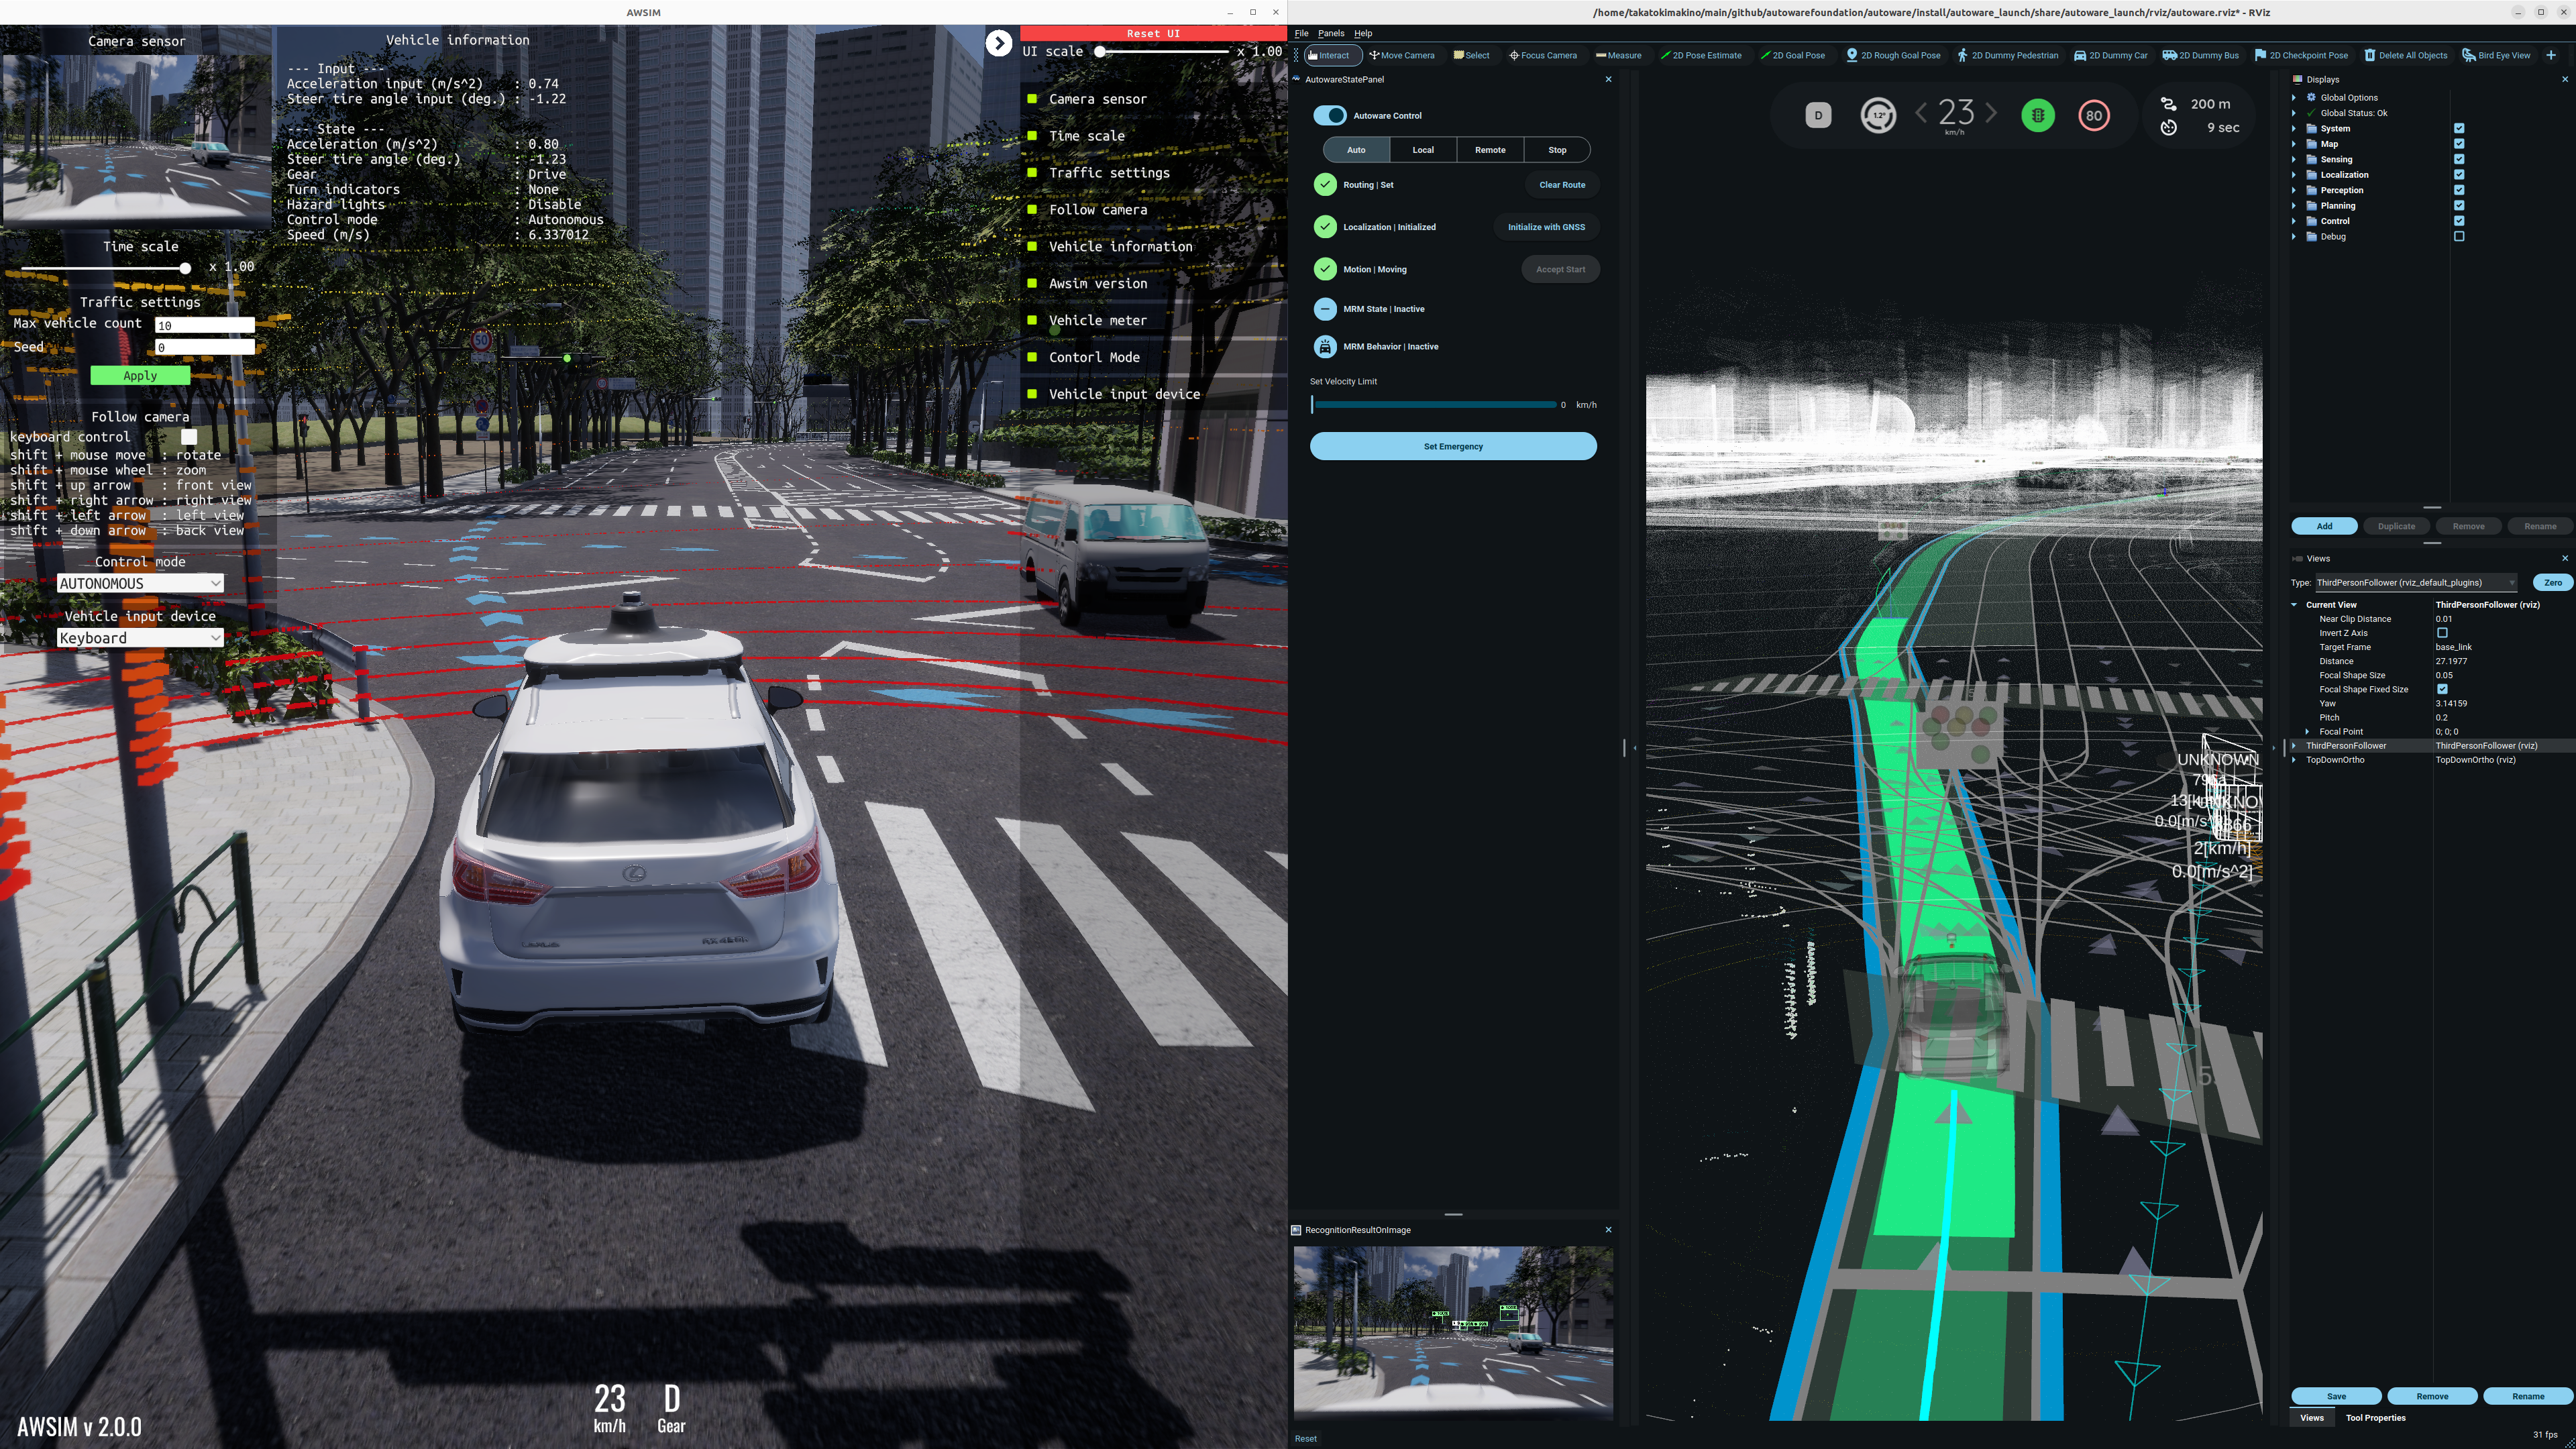Choose the Focus Camera tool
The image size is (2576, 1449).
pyautogui.click(x=1543, y=55)
